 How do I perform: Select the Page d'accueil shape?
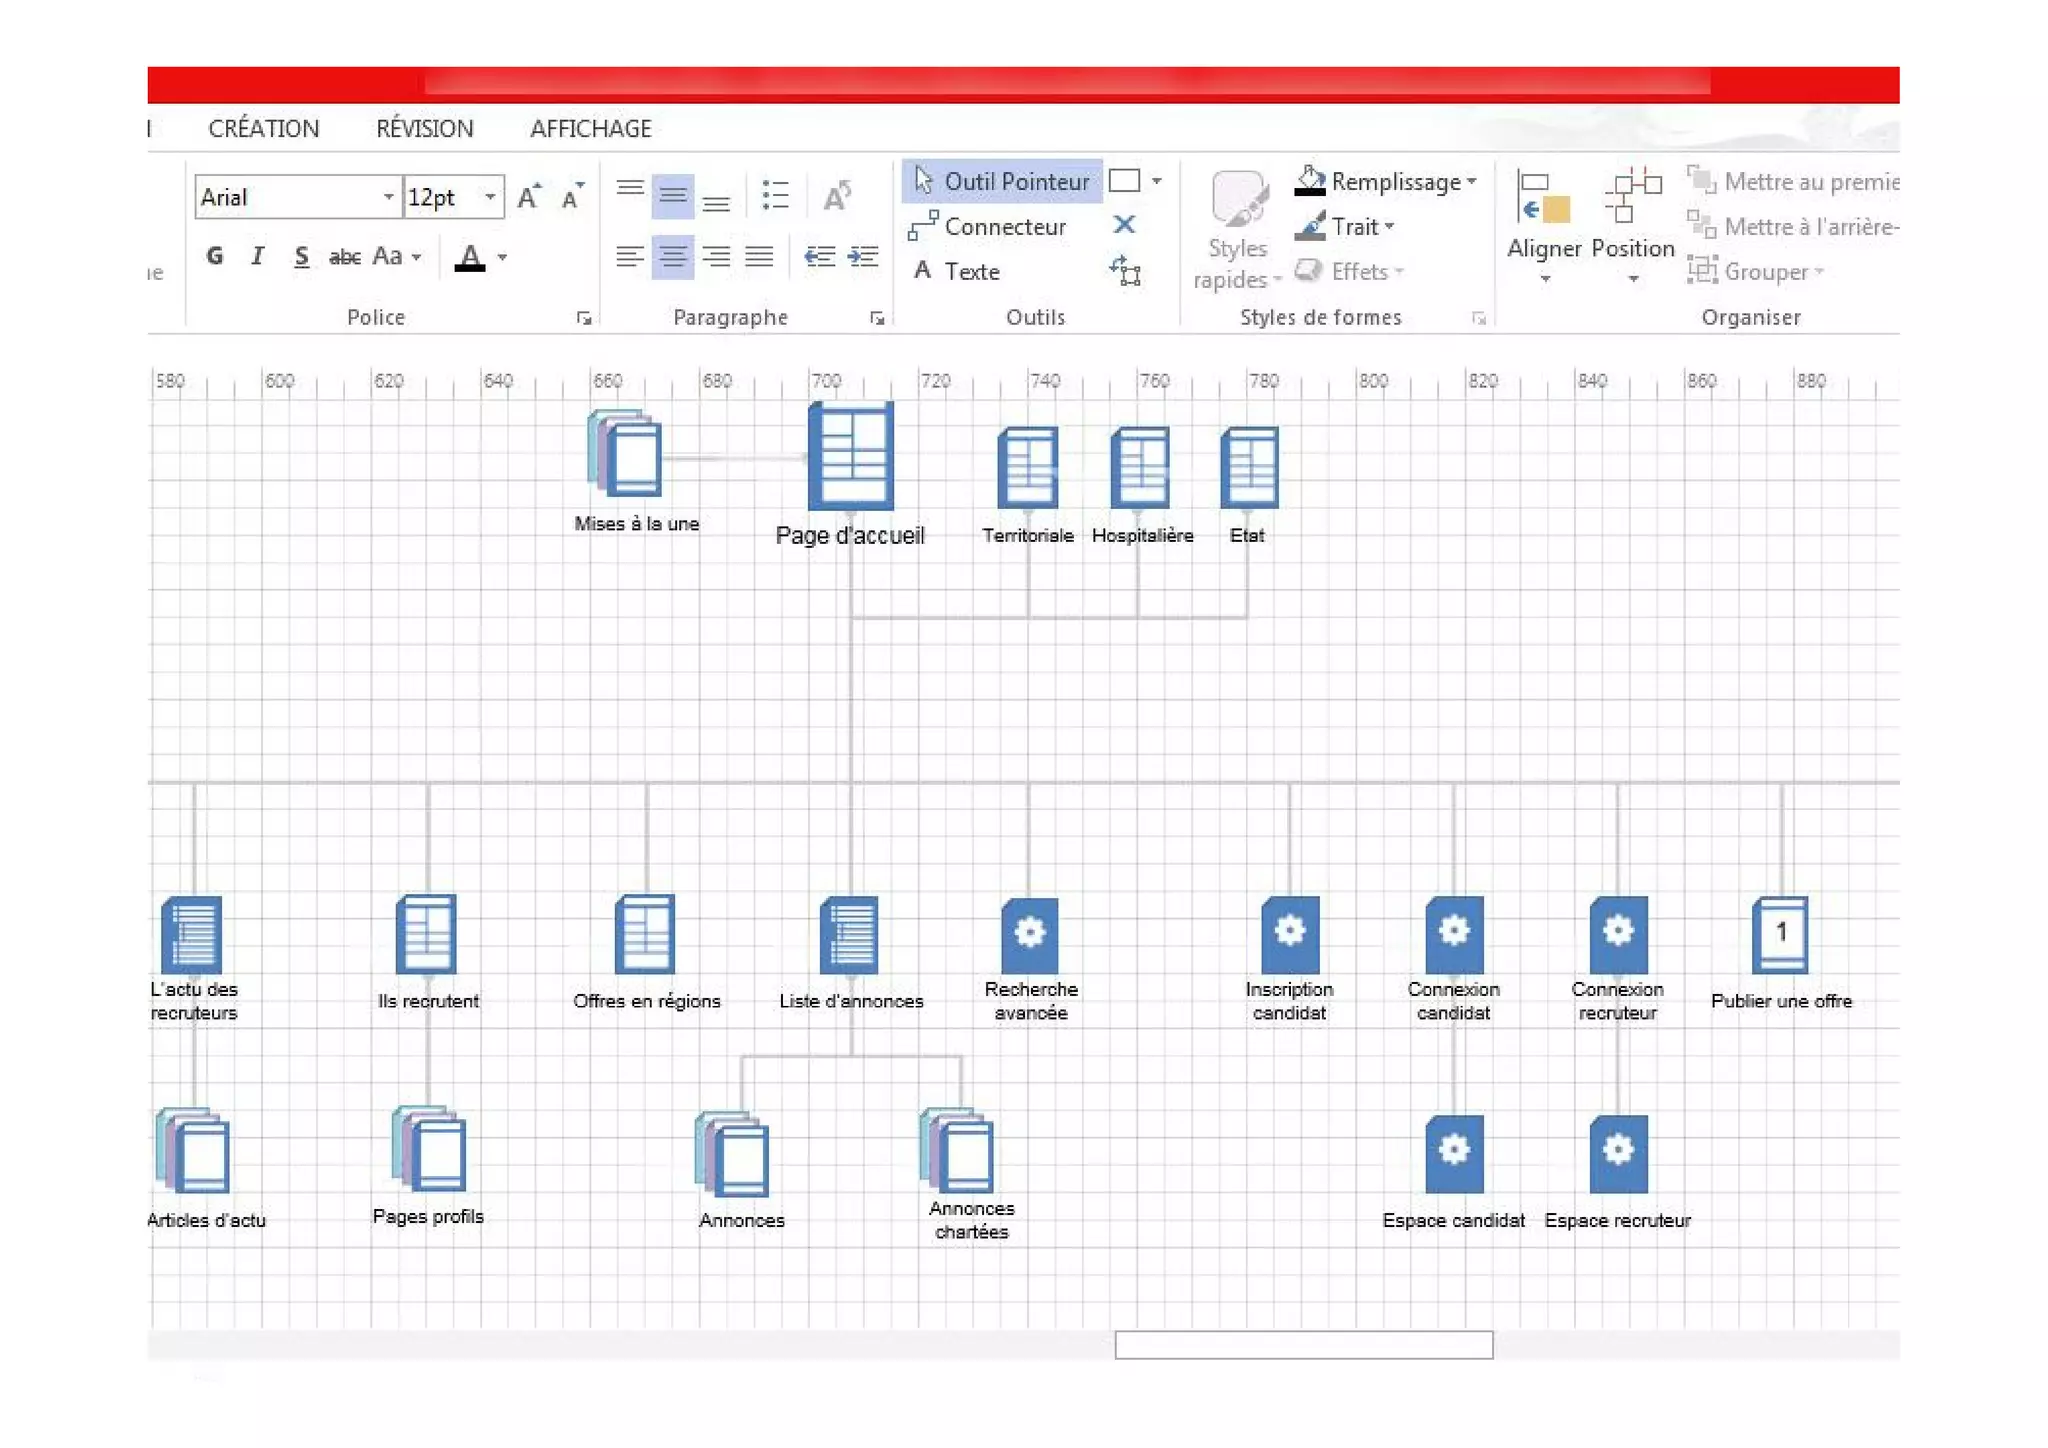tap(850, 456)
